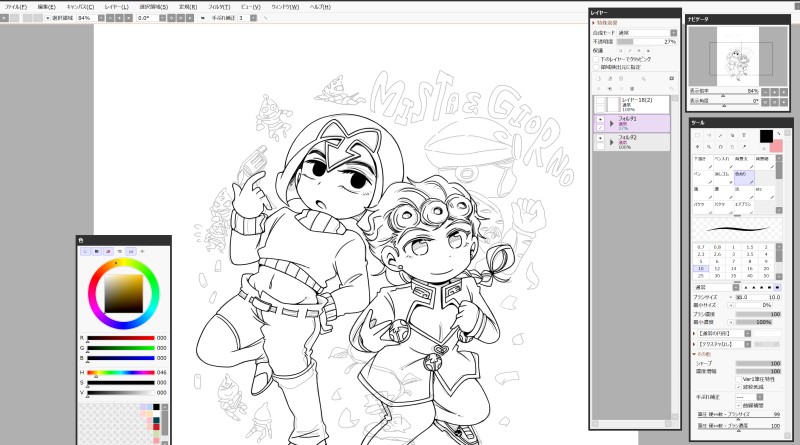Screen dimensions: 800x445
Task: Toggle visibility box of レイヤー18(2) layer
Action: pos(600,101)
